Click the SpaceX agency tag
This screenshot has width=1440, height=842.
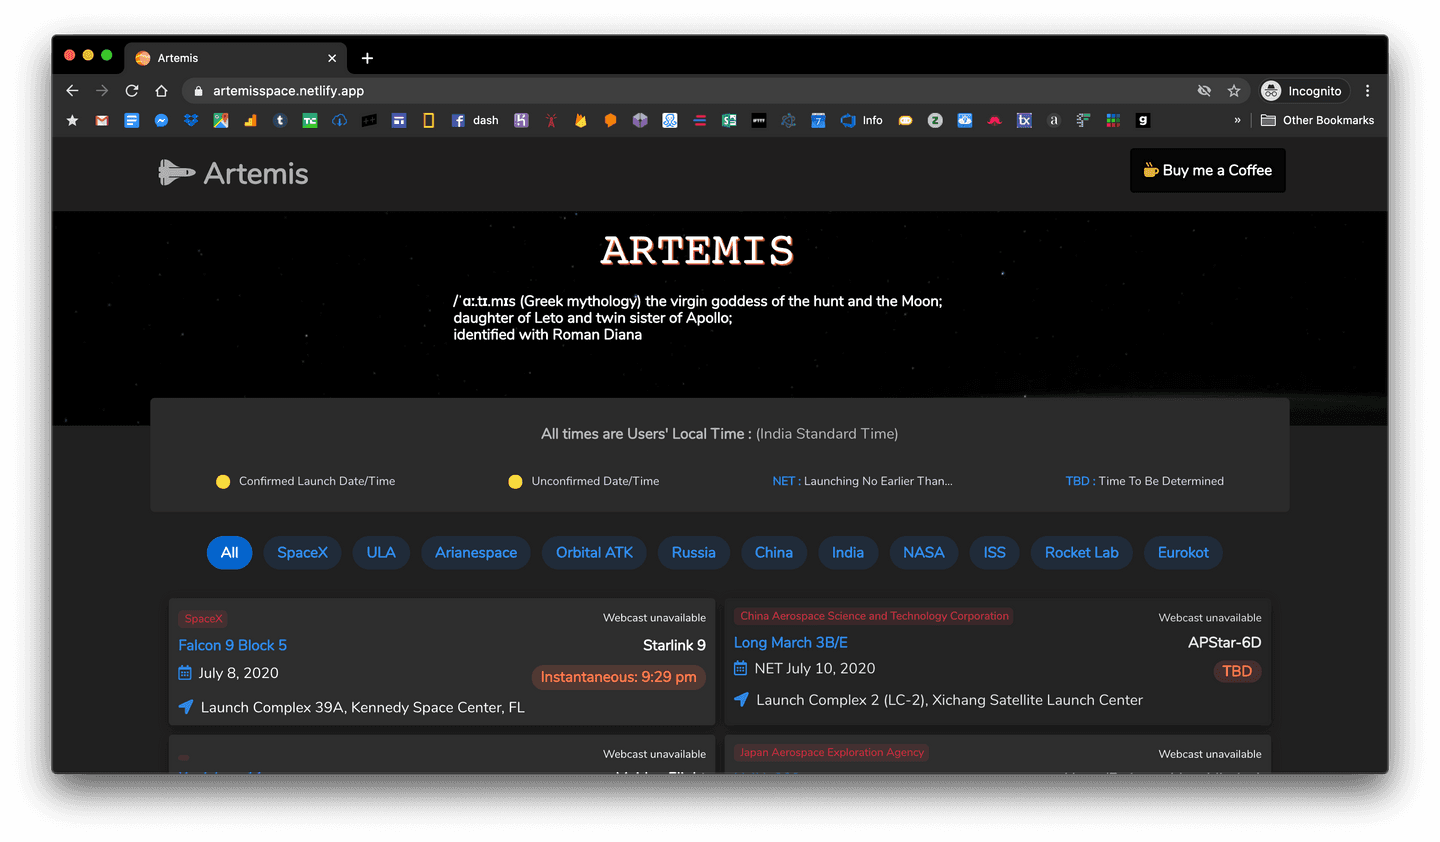click(203, 619)
